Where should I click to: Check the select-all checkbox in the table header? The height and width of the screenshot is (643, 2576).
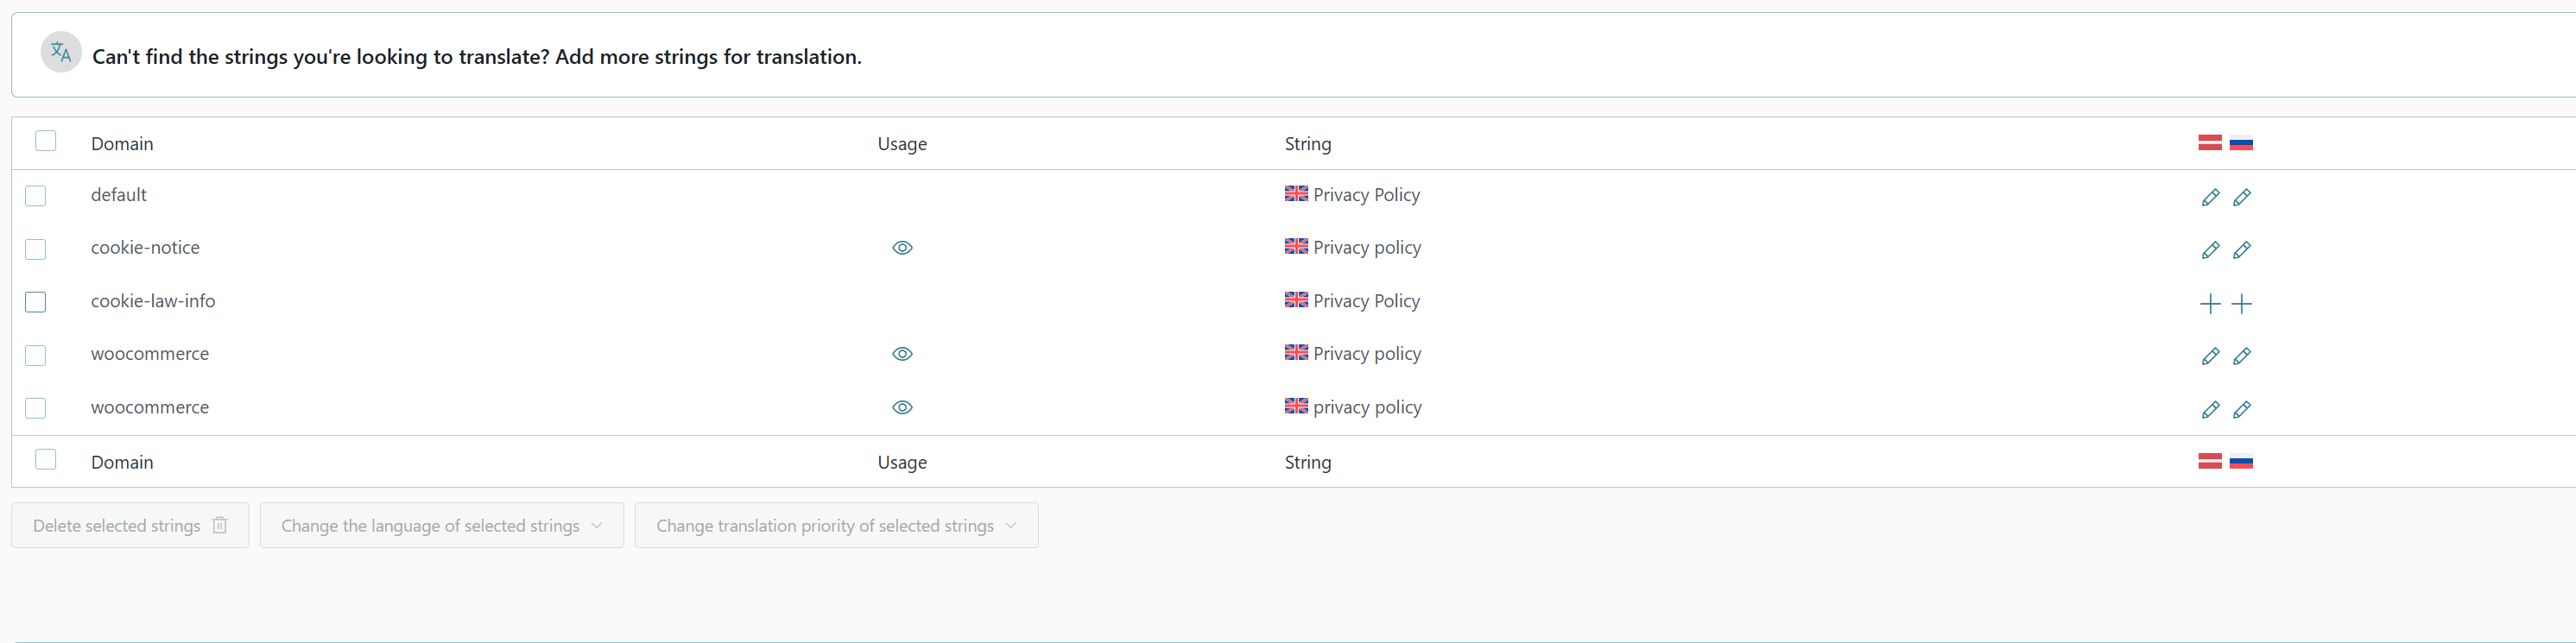pos(46,141)
